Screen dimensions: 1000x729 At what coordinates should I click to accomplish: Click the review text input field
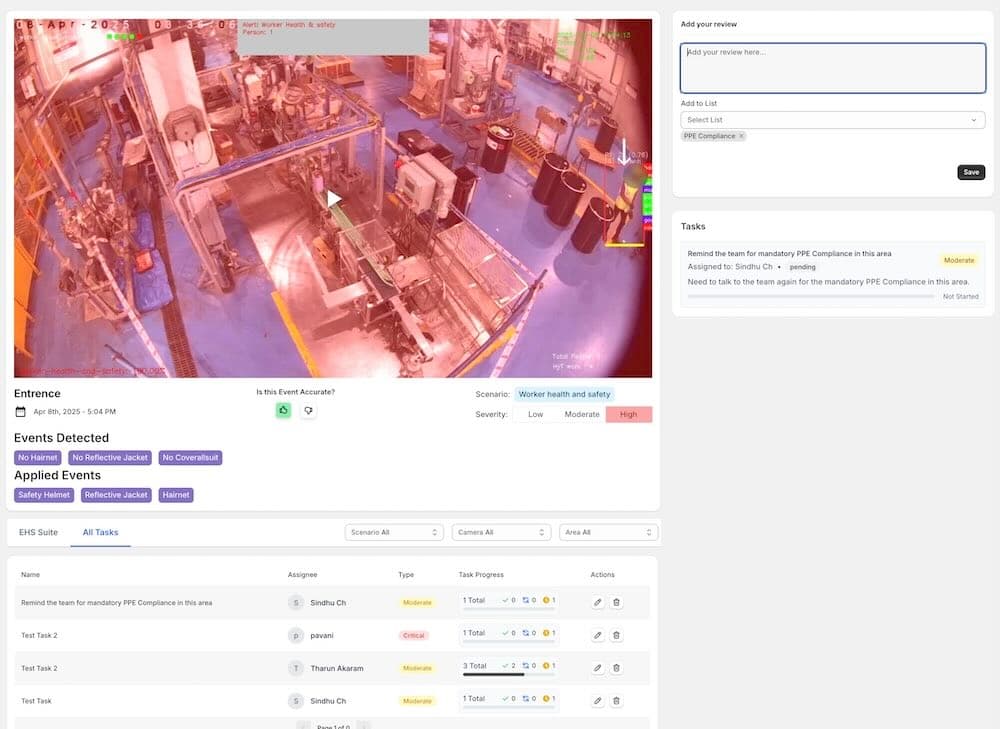point(832,68)
